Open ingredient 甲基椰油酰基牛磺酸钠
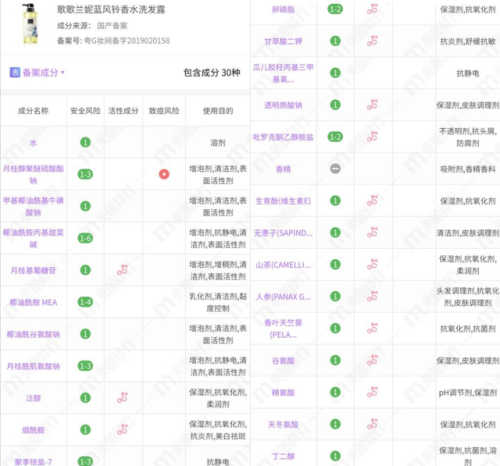The image size is (500, 466). coord(33,206)
